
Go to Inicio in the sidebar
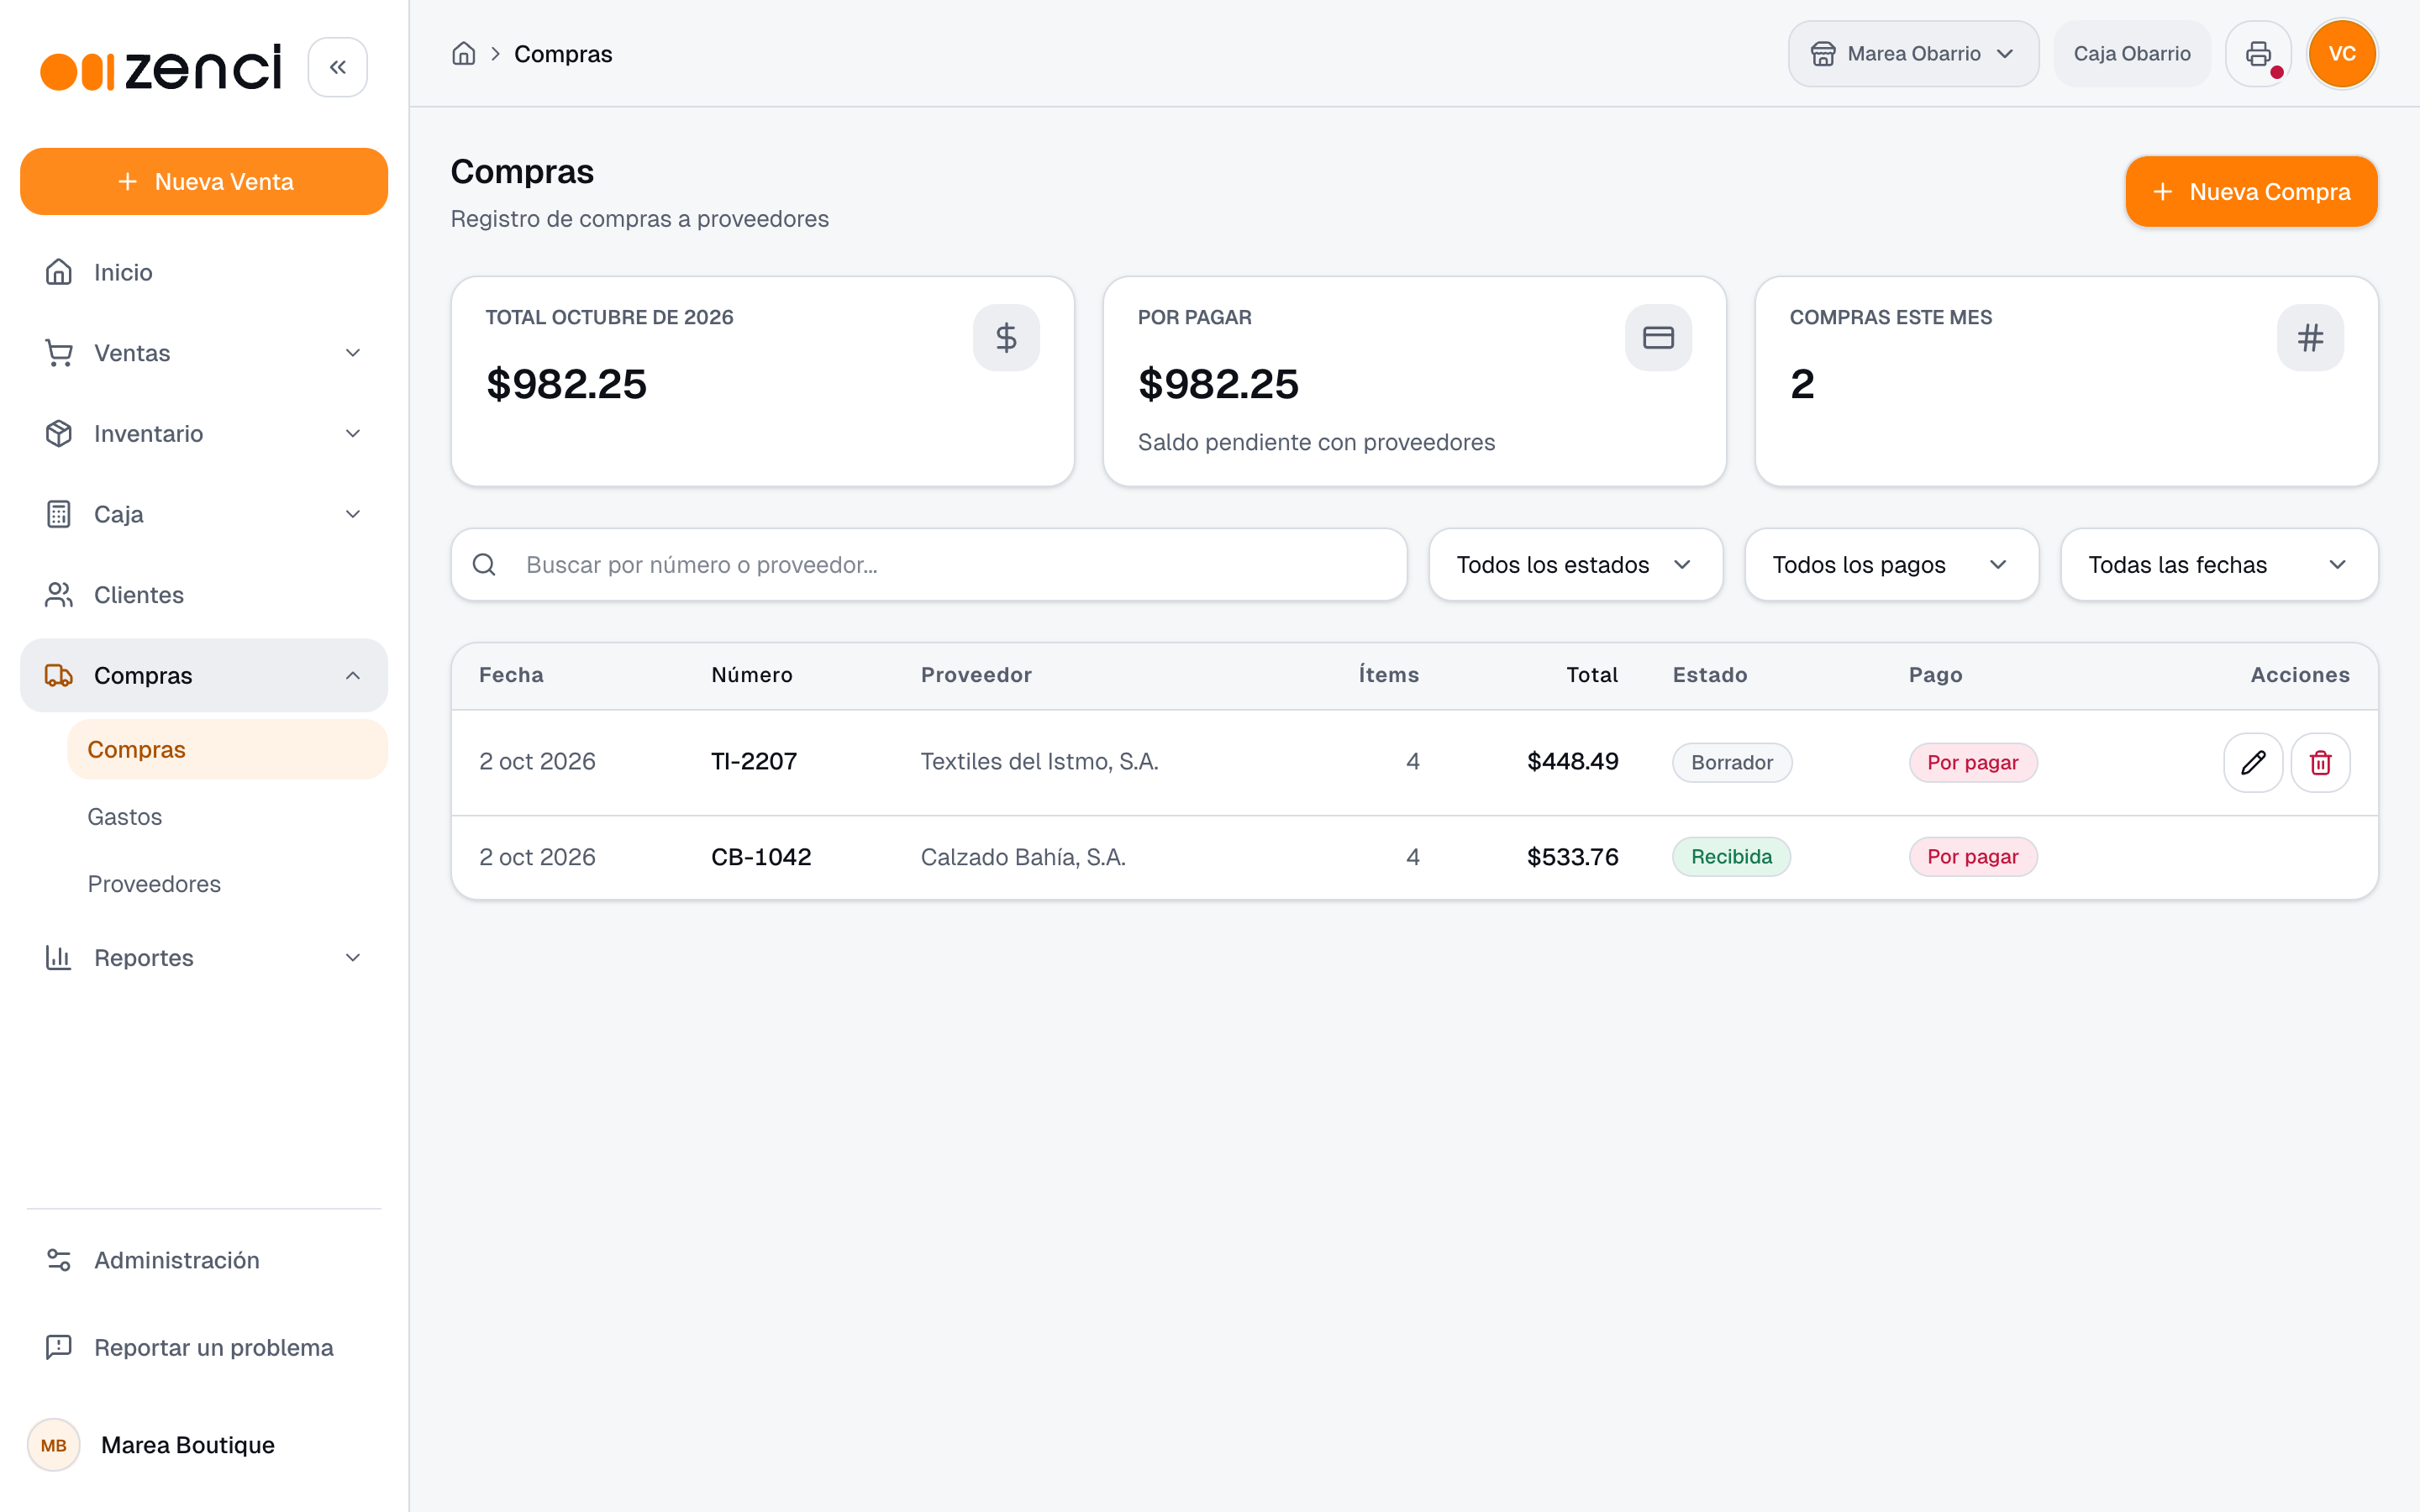click(204, 272)
